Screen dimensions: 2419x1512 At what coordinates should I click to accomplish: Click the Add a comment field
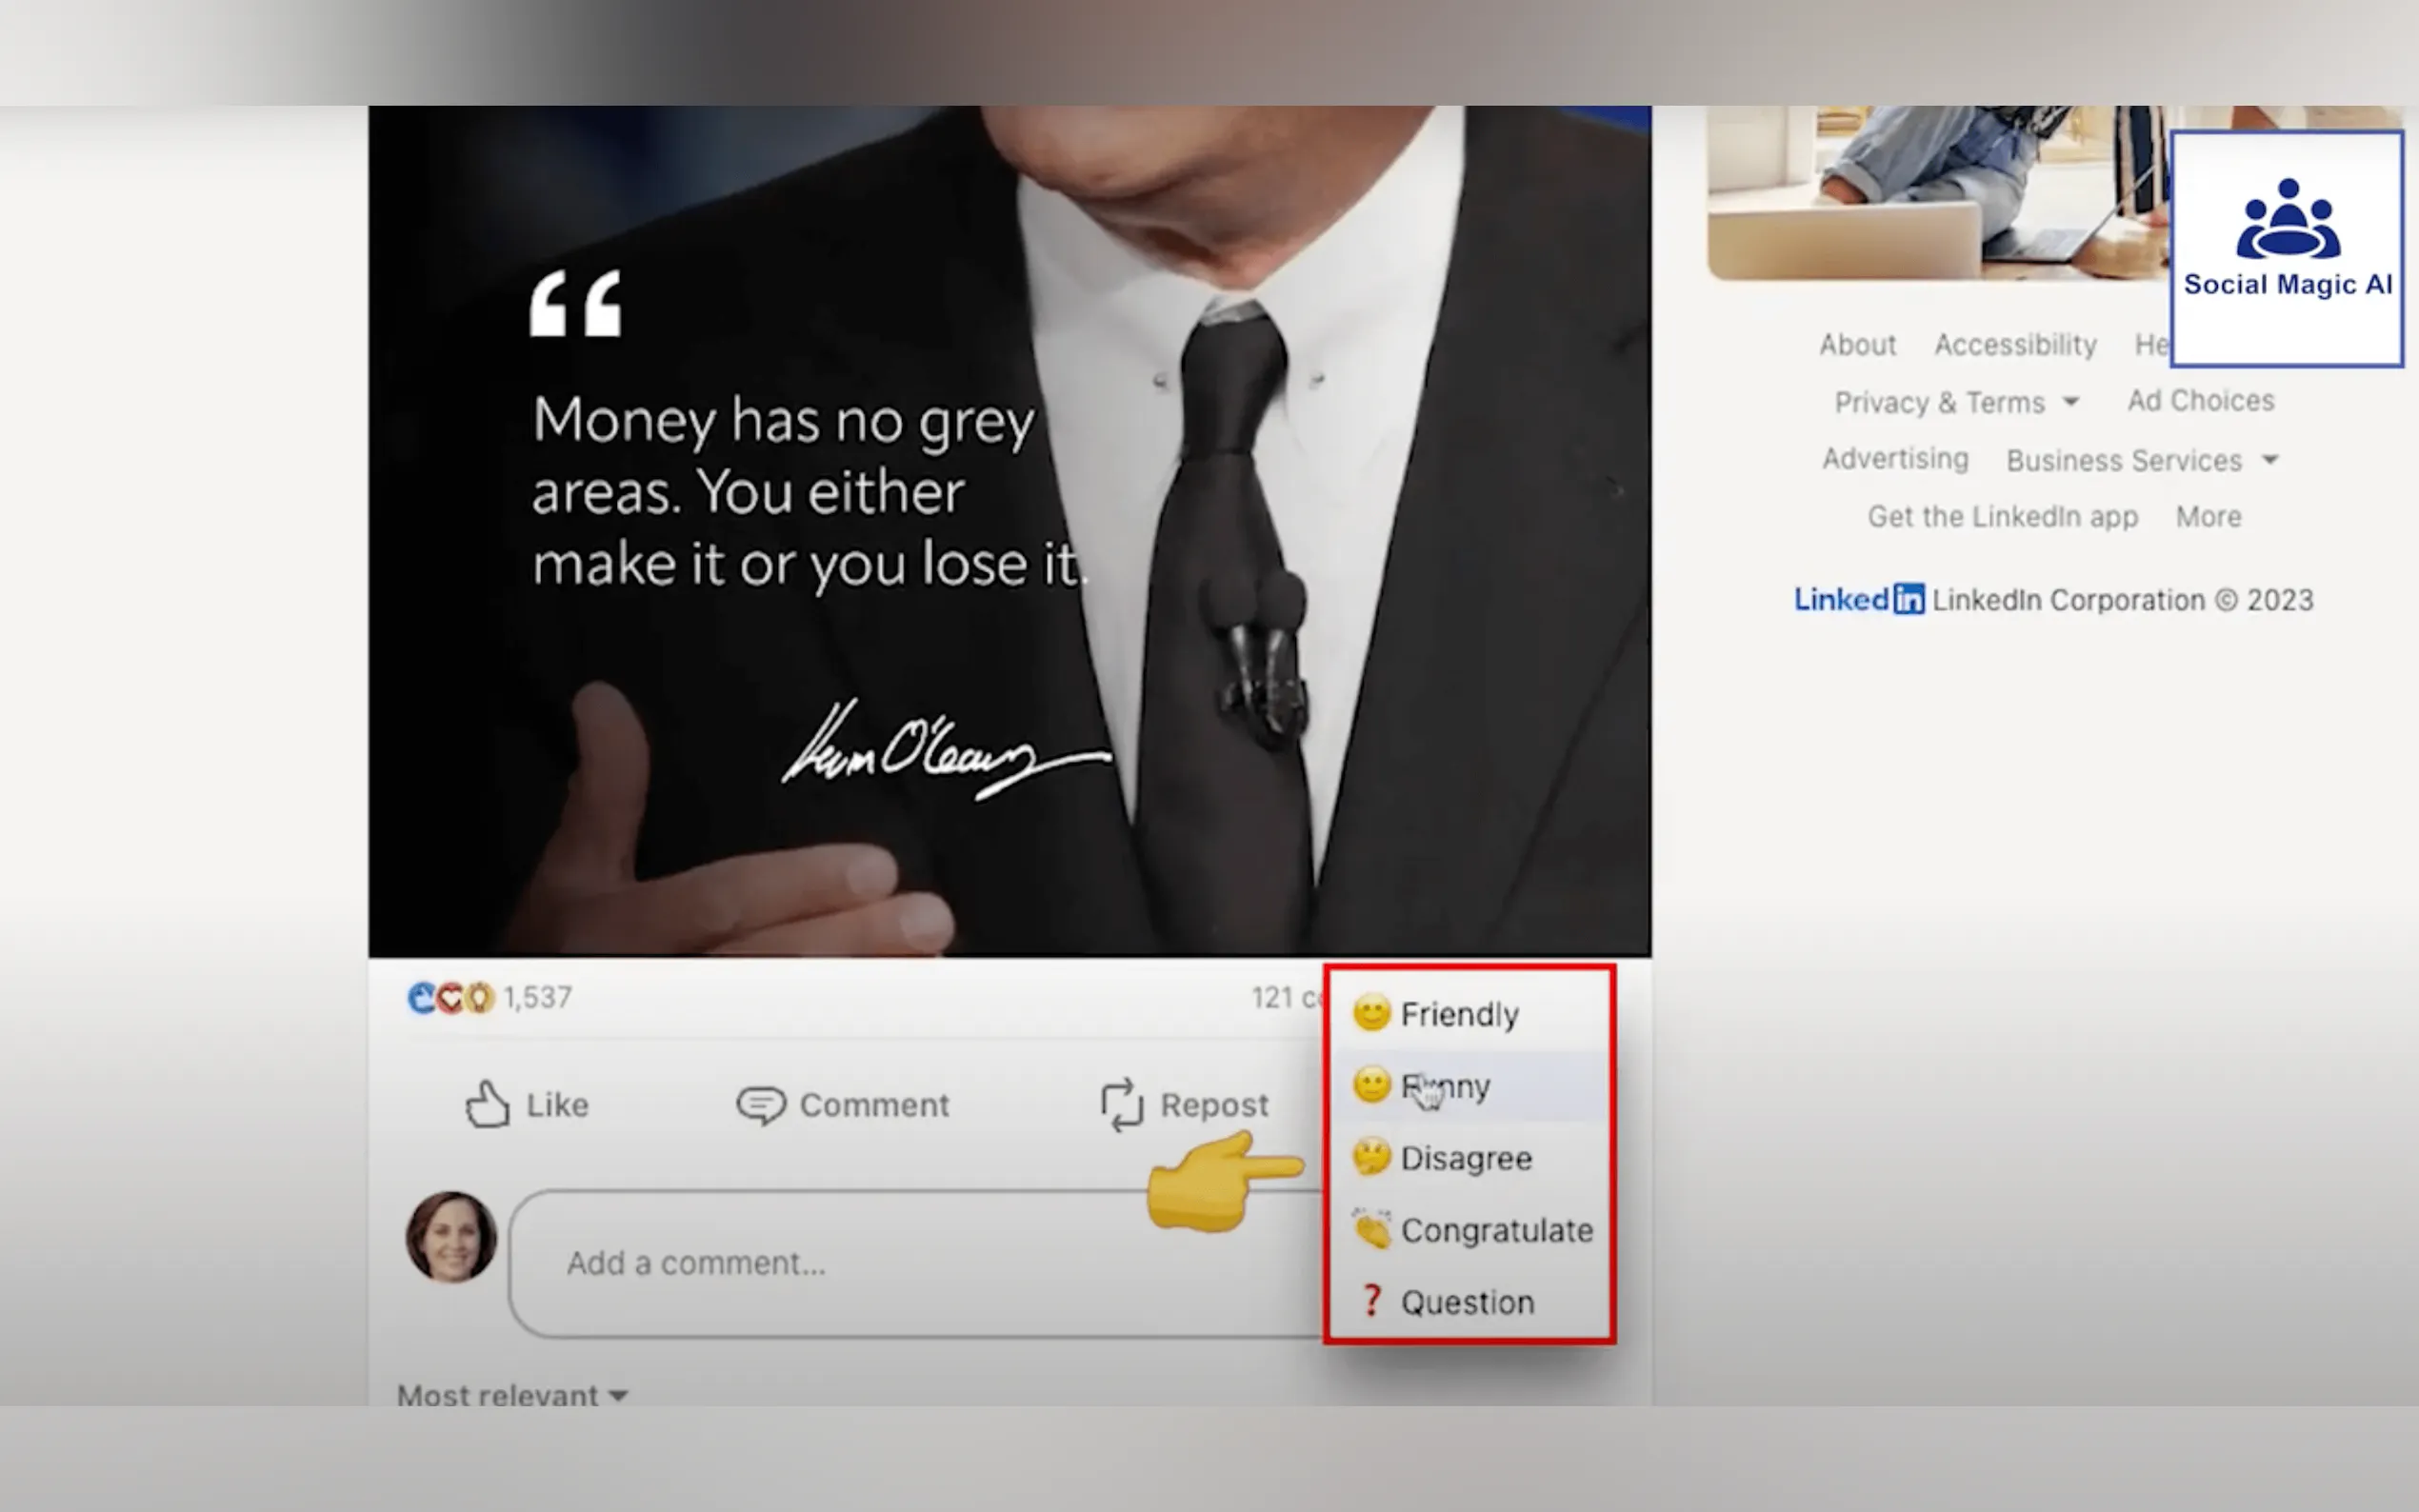click(900, 1263)
